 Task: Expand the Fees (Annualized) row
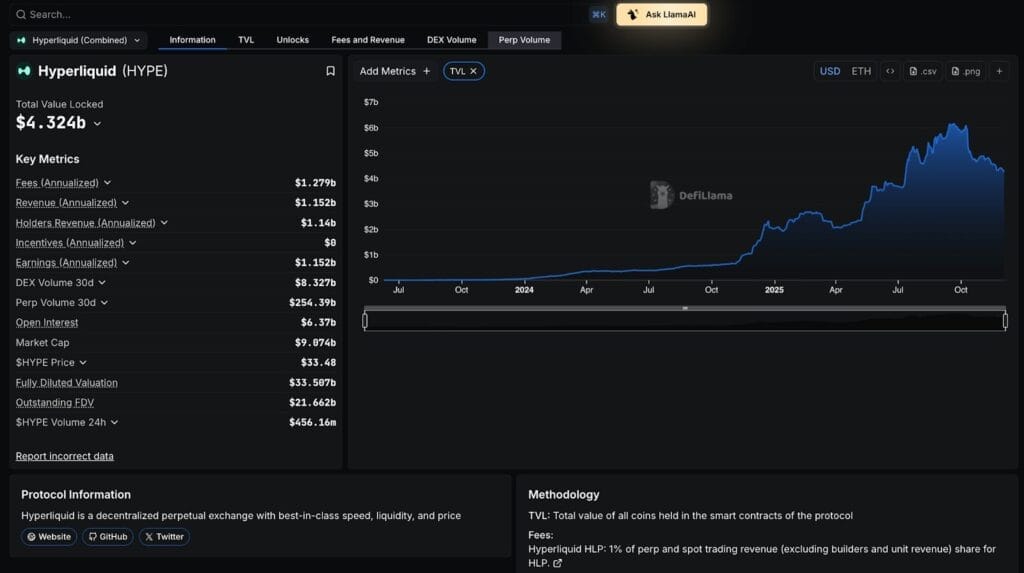[107, 183]
